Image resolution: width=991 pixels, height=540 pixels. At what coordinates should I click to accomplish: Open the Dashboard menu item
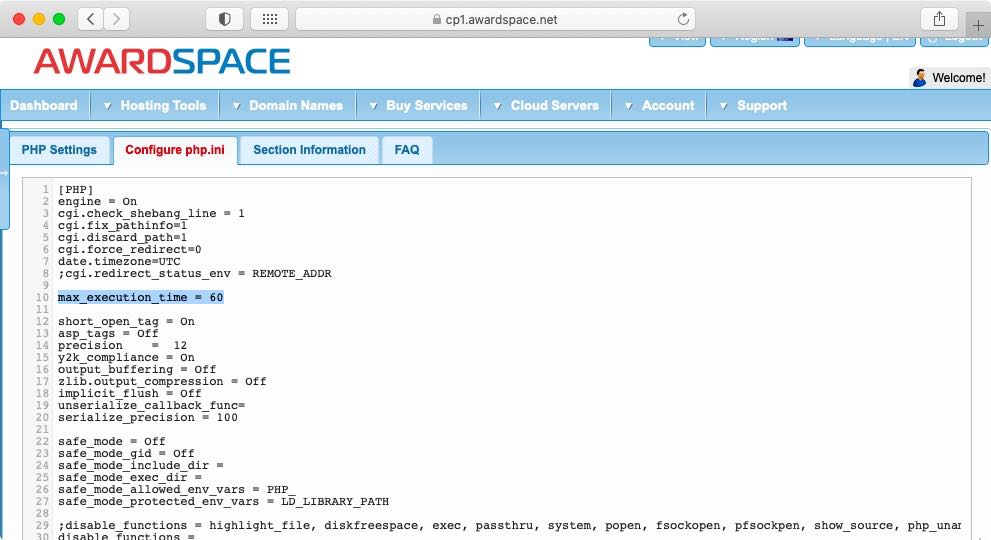(x=44, y=106)
